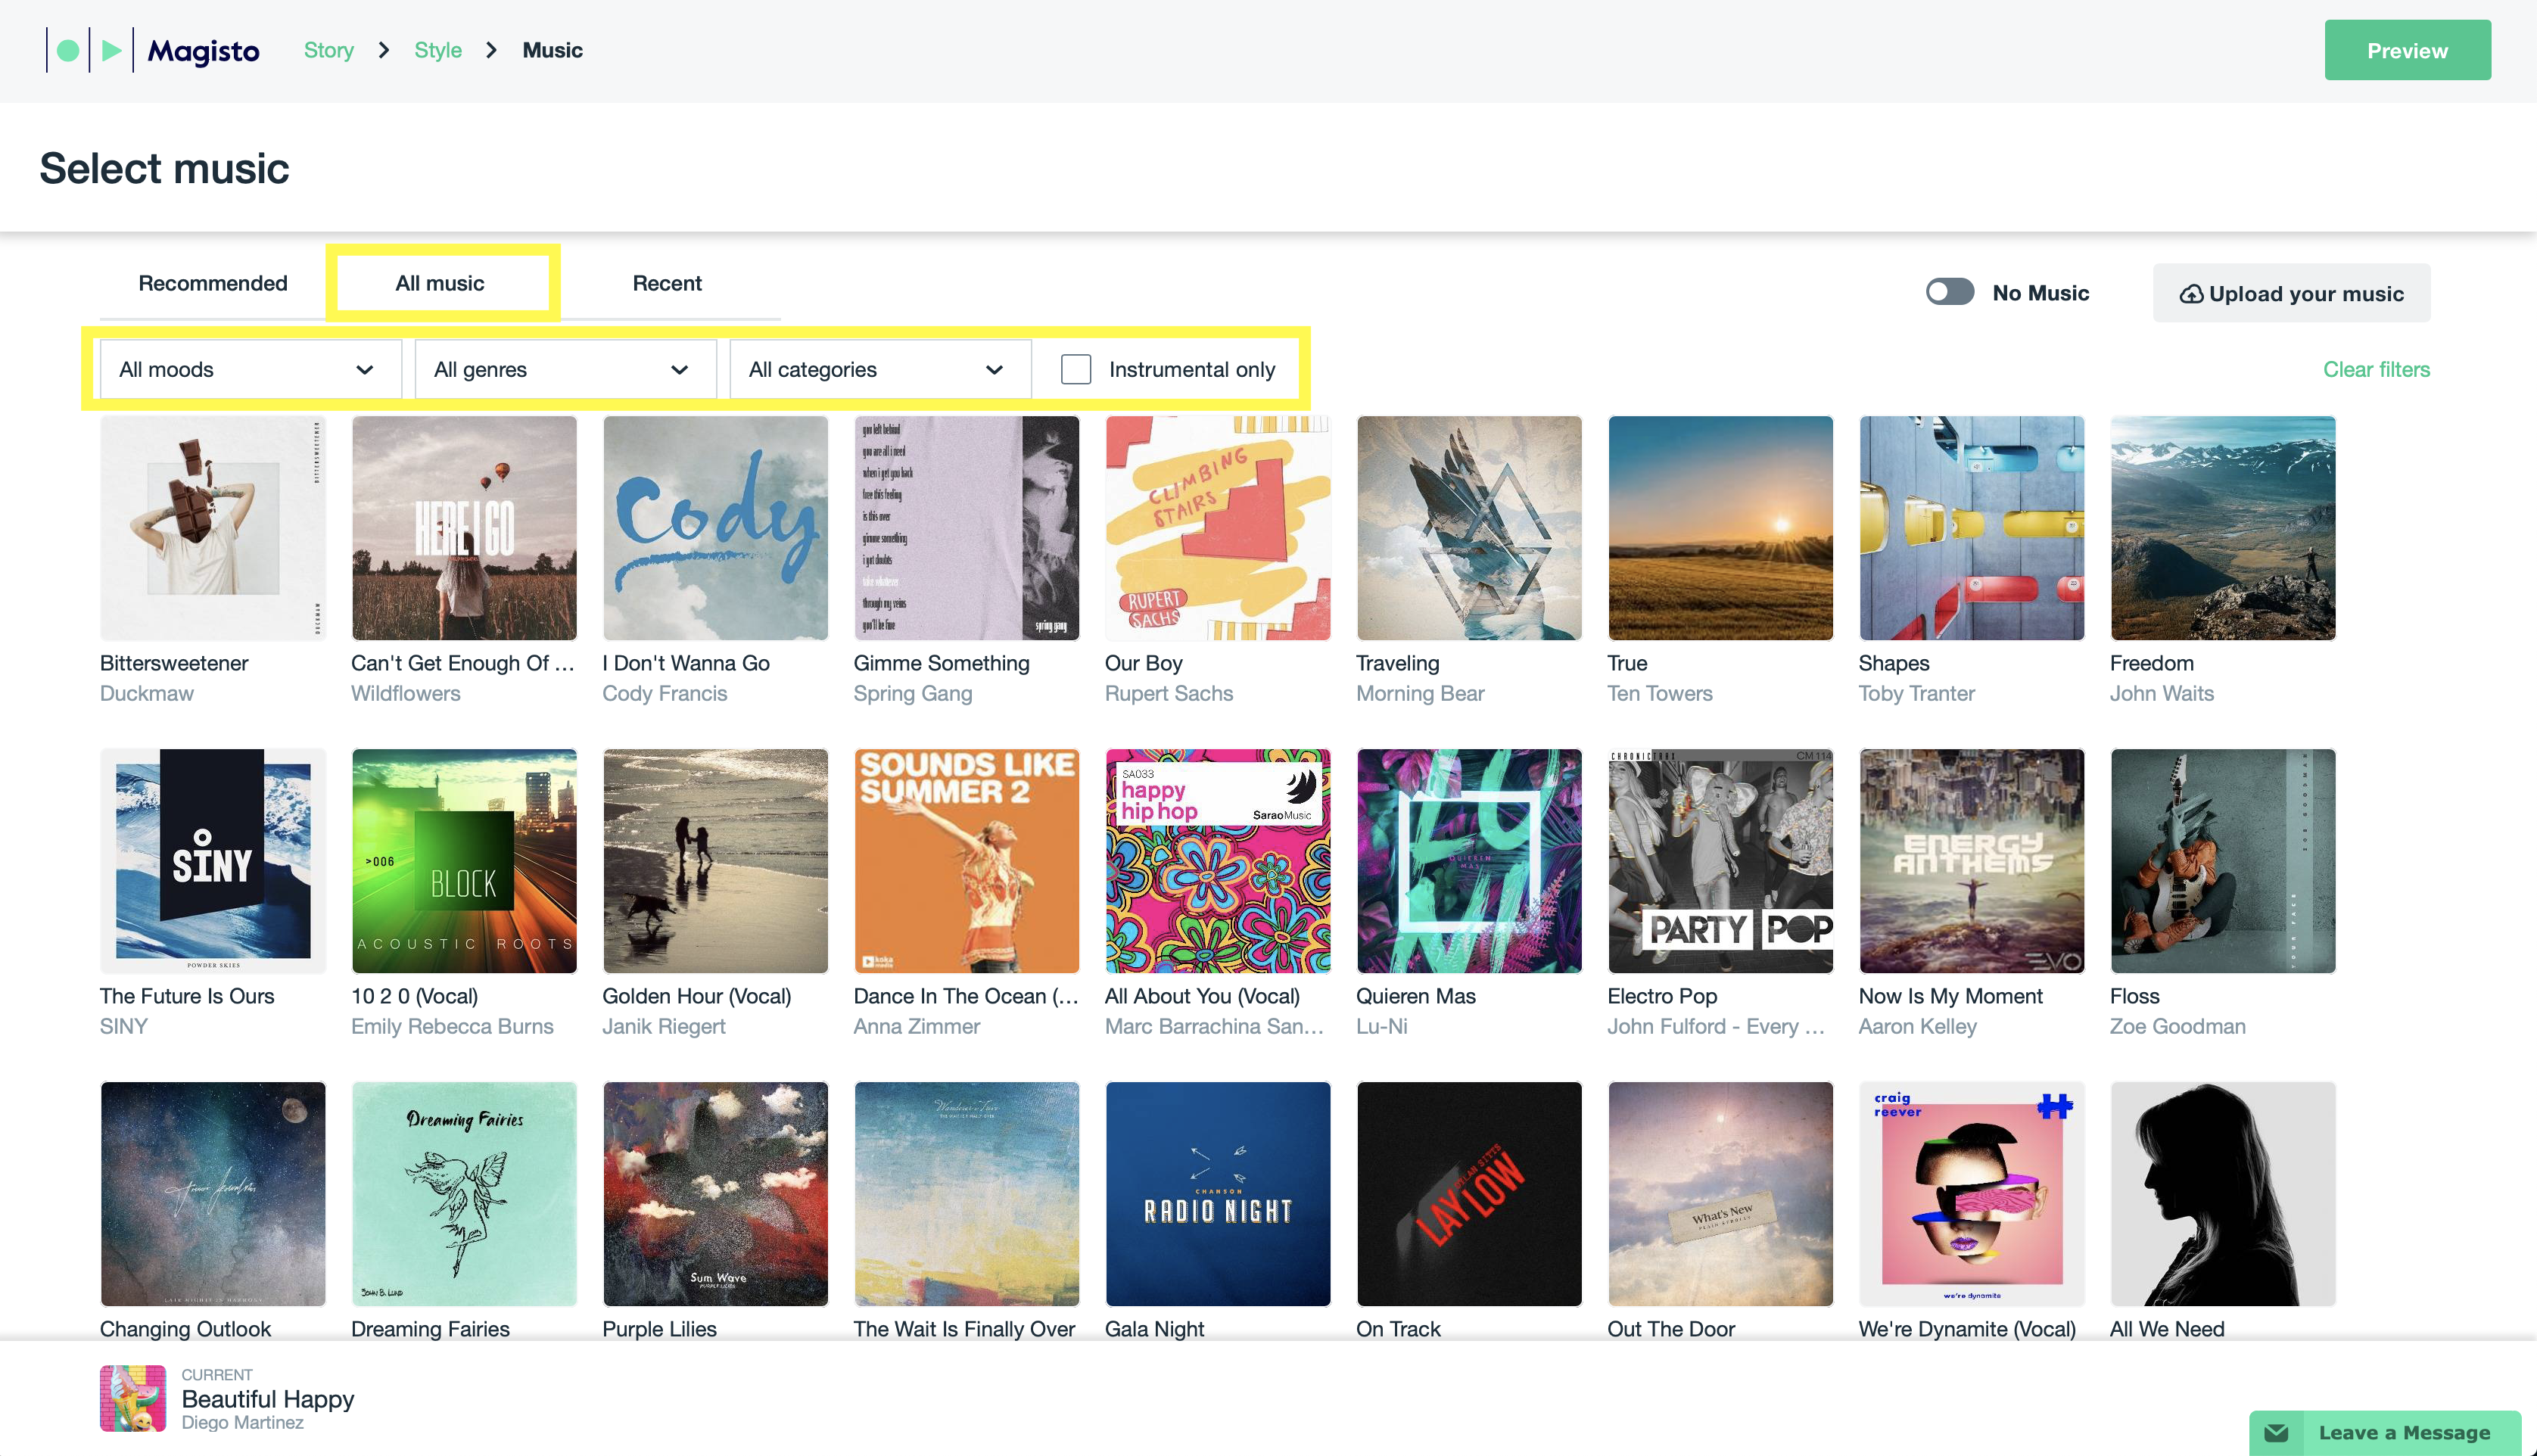Select the Freedom mountain album cover
The image size is (2537, 1456).
(2223, 528)
